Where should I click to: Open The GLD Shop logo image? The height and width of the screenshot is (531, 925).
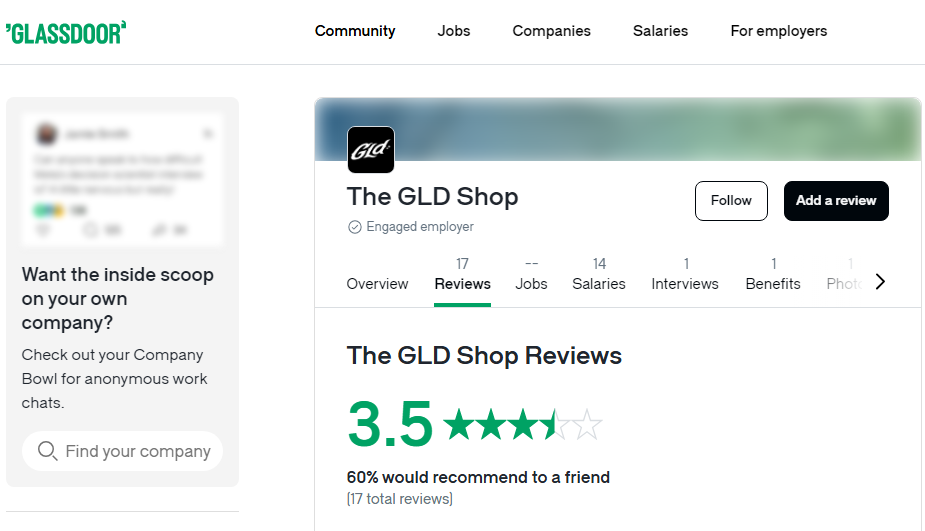click(x=370, y=150)
